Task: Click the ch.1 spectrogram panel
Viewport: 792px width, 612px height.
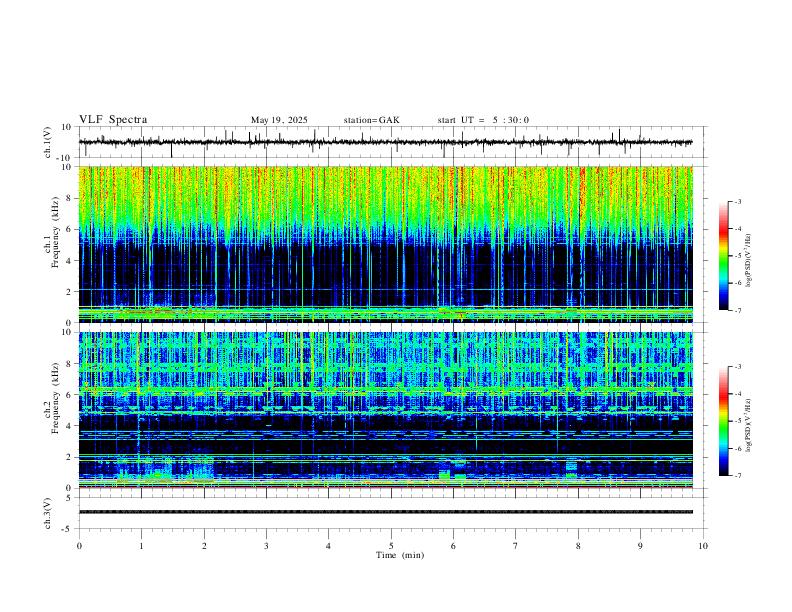Action: [x=385, y=244]
